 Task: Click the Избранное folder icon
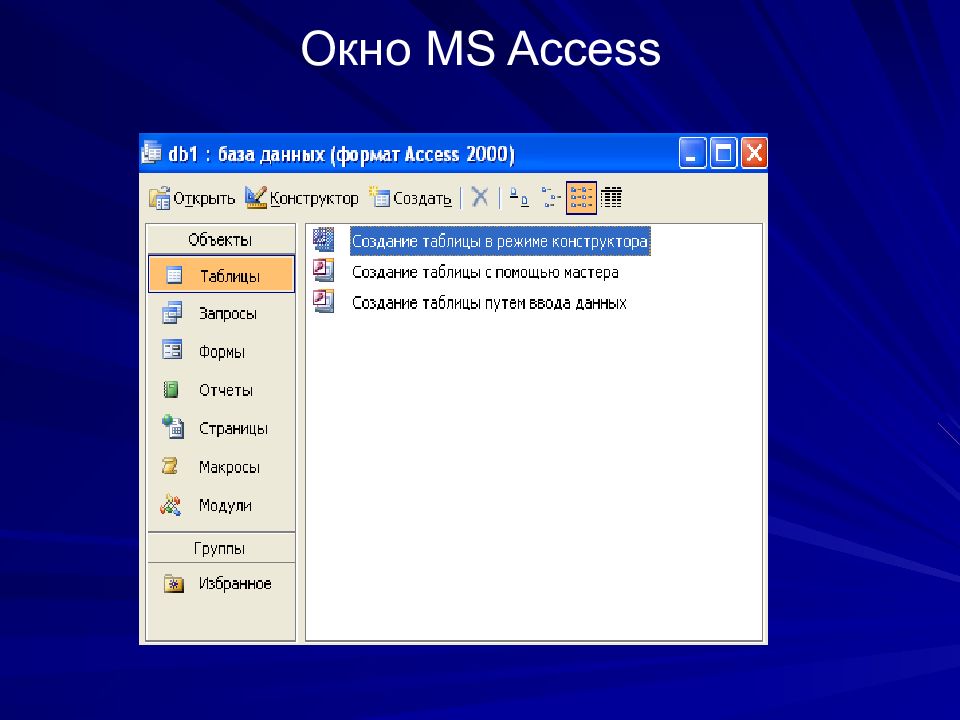coord(174,583)
